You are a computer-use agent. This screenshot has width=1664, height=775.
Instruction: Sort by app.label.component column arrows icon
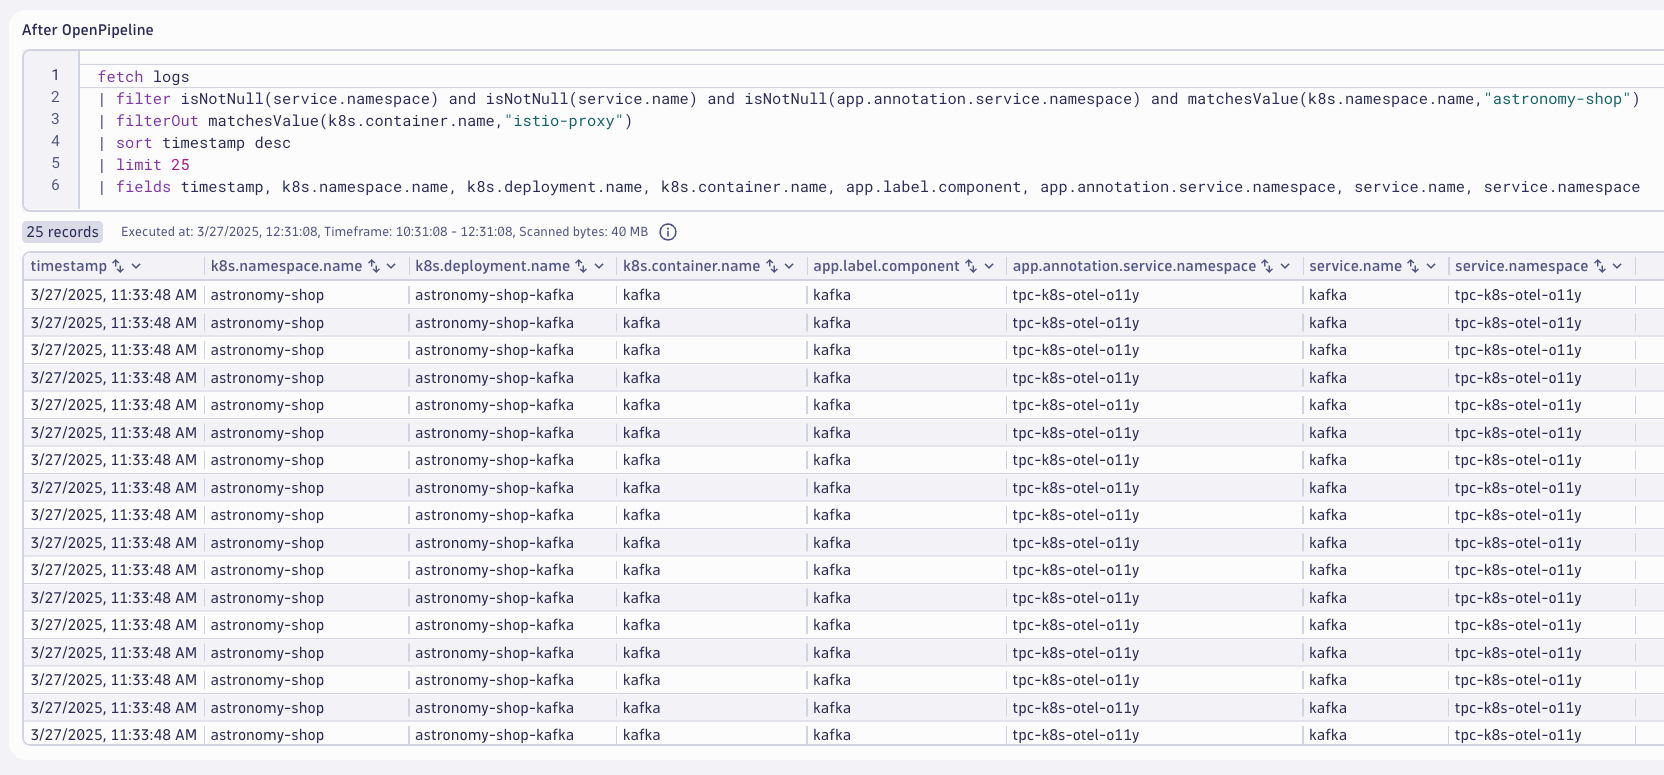point(971,266)
